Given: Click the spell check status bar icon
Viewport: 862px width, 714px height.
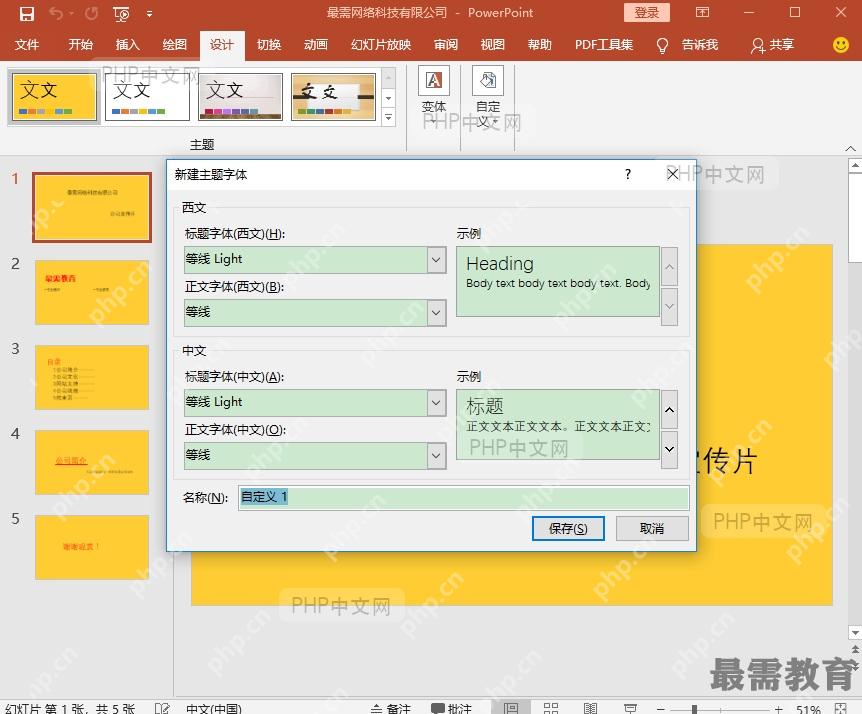Looking at the screenshot, I should click(162, 708).
